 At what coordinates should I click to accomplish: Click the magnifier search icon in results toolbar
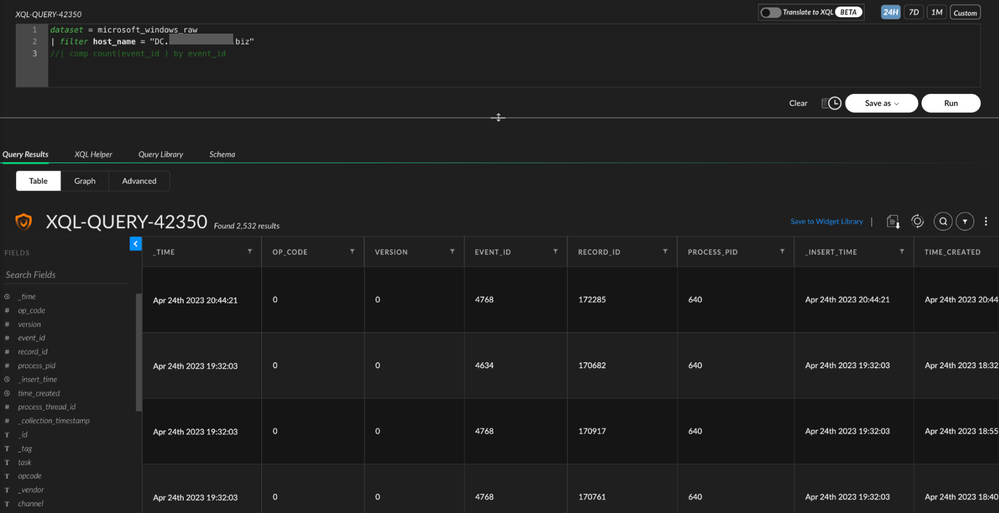pos(942,222)
